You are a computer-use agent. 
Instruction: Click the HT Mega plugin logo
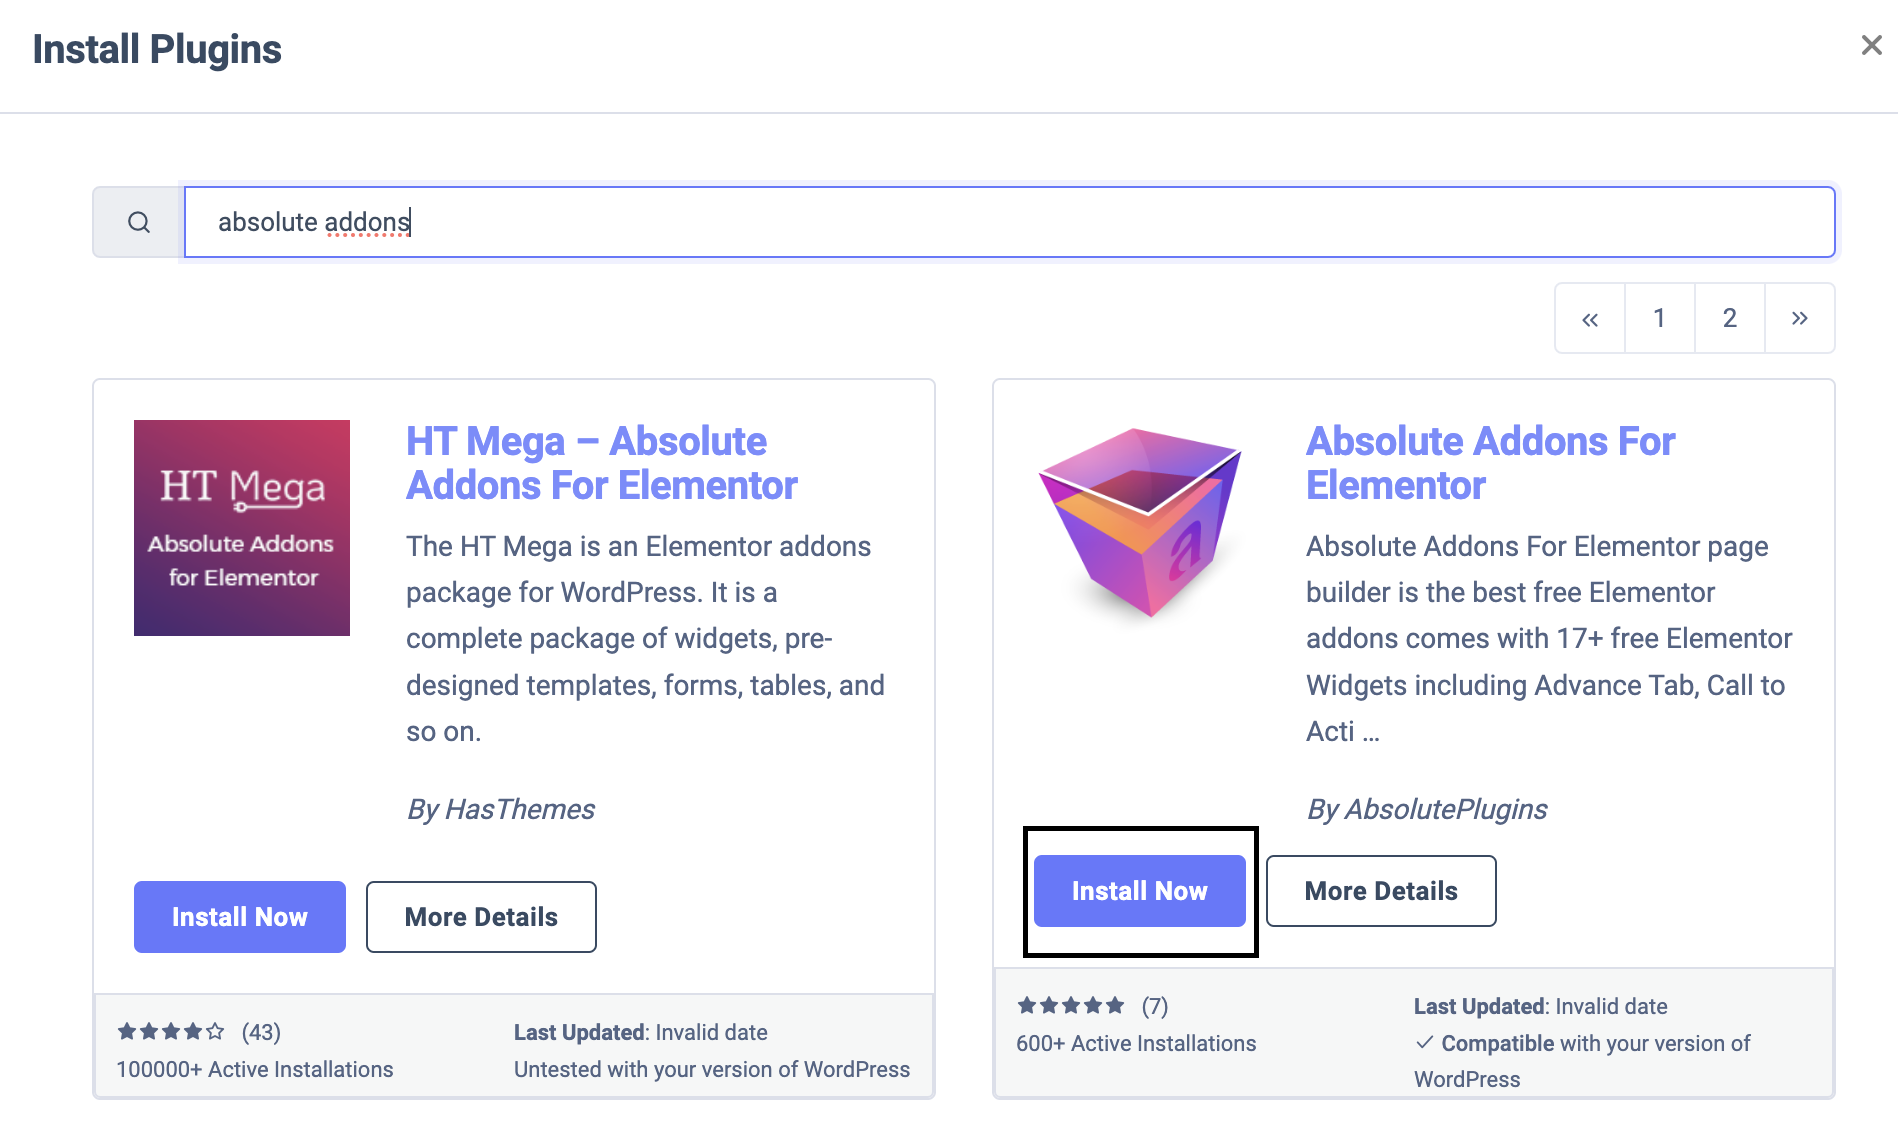click(242, 528)
